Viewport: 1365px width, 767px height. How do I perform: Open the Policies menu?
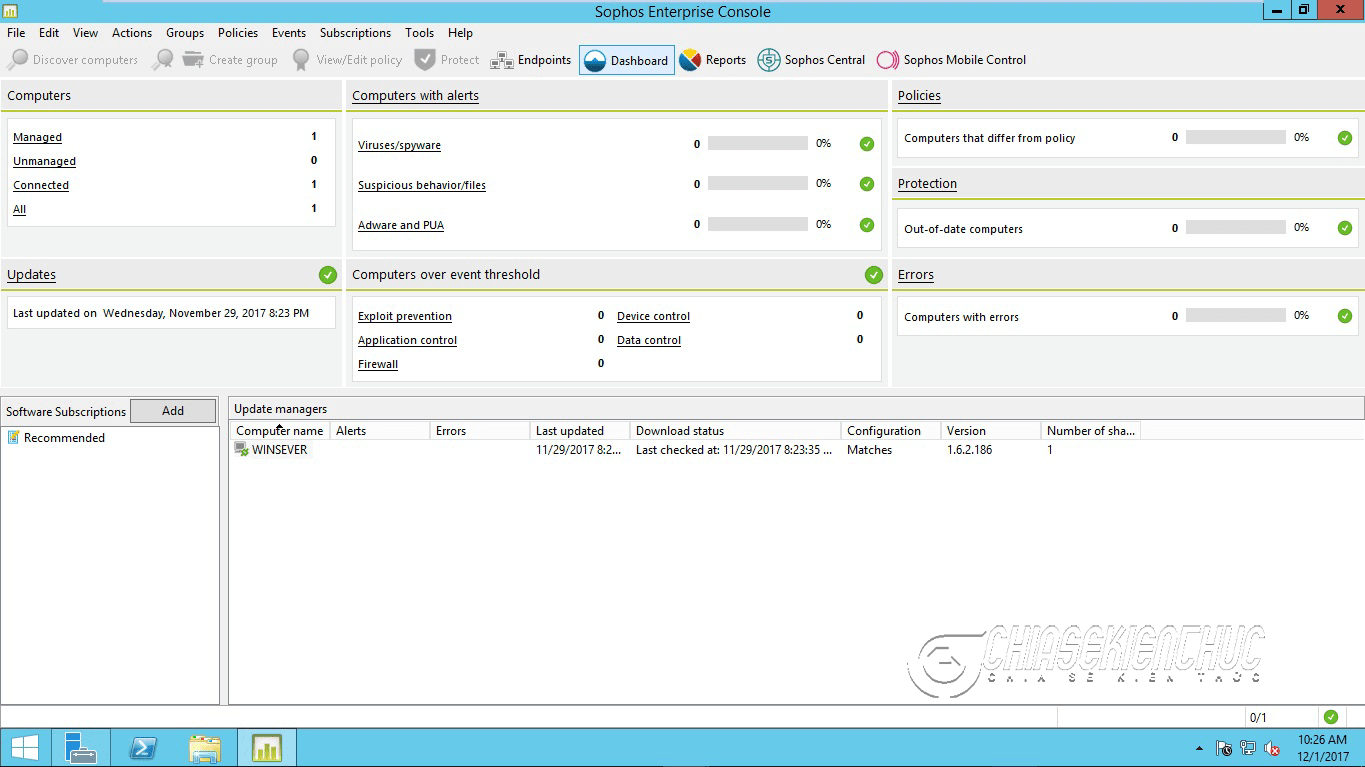tap(238, 33)
